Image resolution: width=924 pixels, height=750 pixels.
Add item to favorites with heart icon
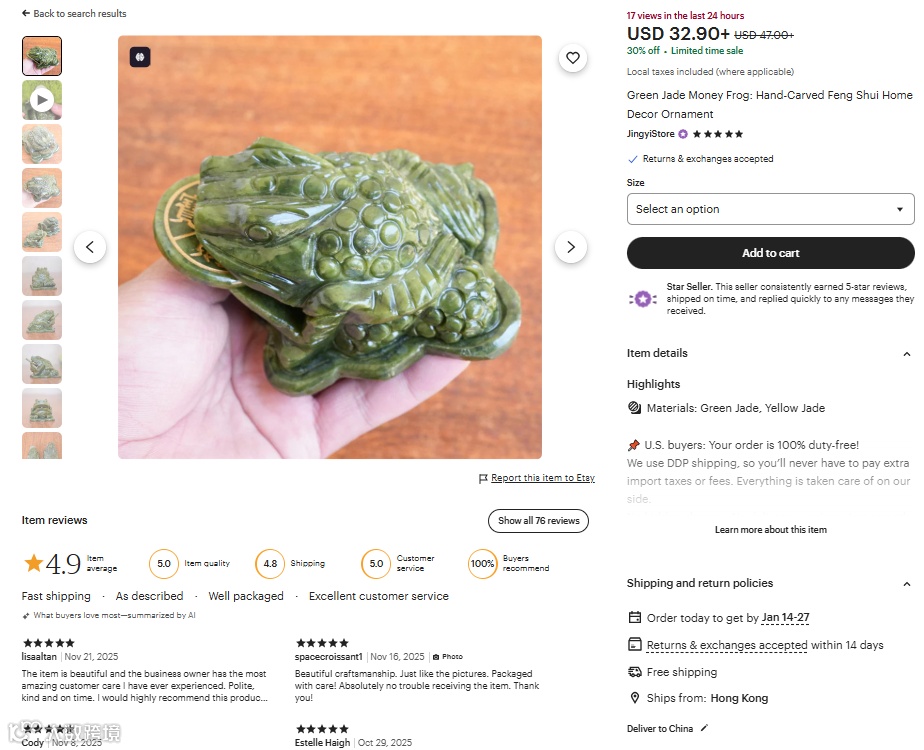pyautogui.click(x=572, y=58)
